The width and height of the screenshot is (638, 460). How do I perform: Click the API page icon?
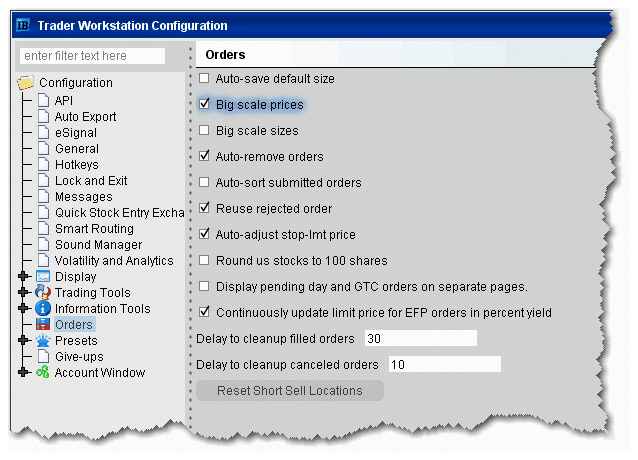coord(43,100)
